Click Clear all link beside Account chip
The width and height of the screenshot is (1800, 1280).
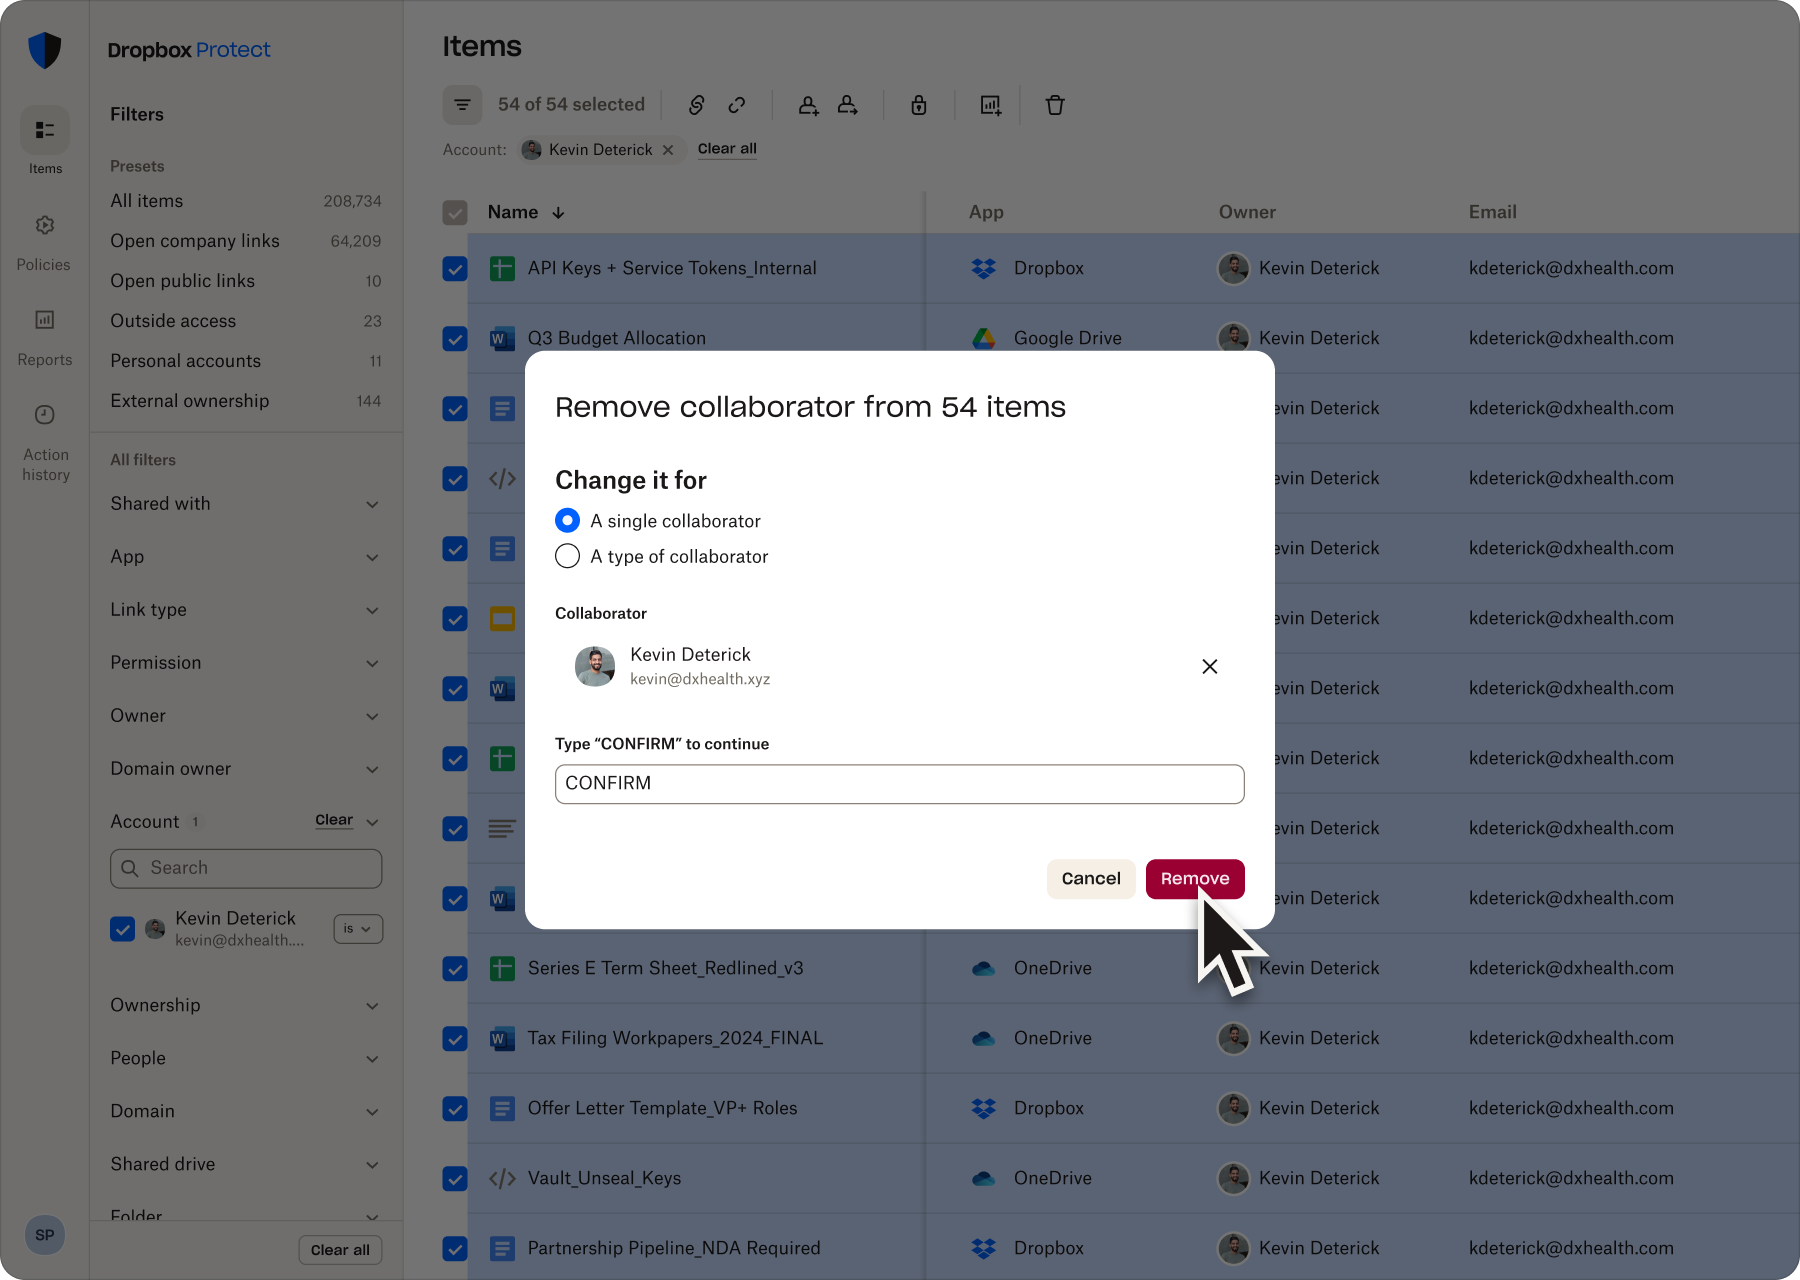click(727, 149)
